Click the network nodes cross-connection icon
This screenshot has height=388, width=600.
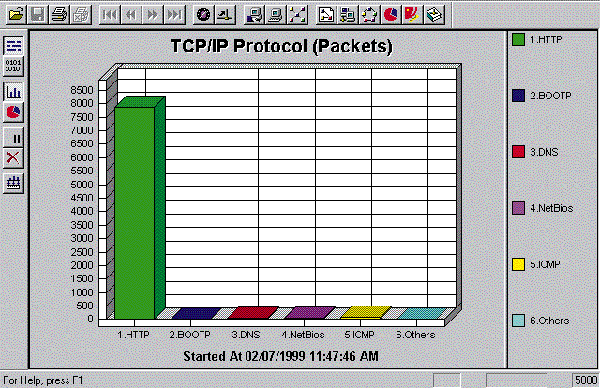click(x=297, y=15)
